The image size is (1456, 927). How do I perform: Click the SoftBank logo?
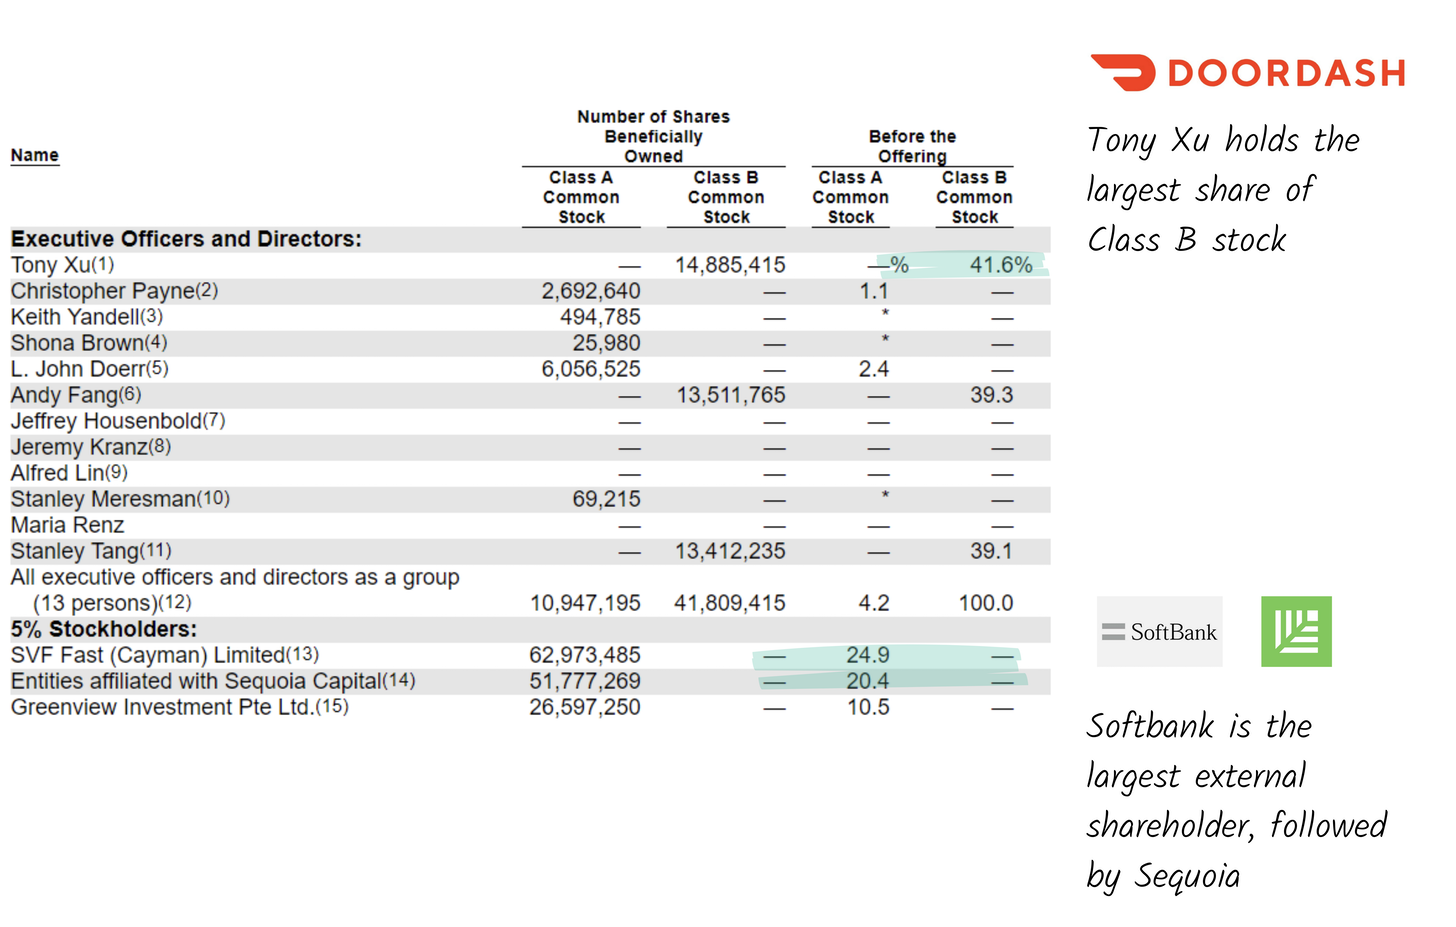pyautogui.click(x=1159, y=632)
